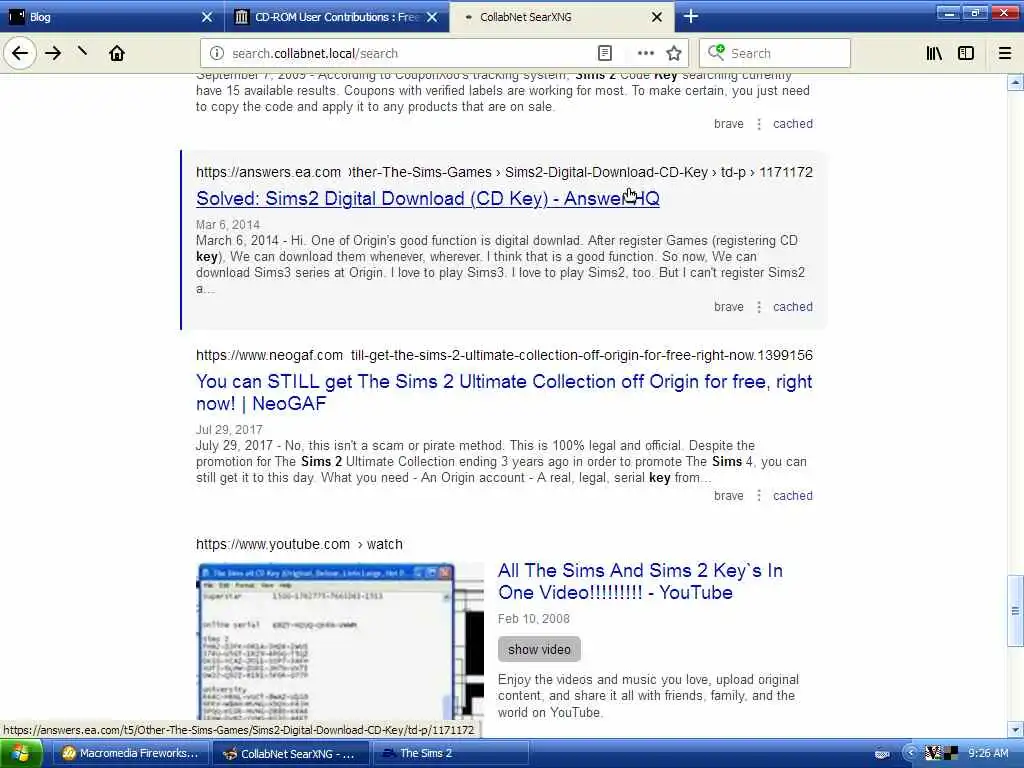
Task: Click the scrollbar up arrow
Action: [1015, 82]
